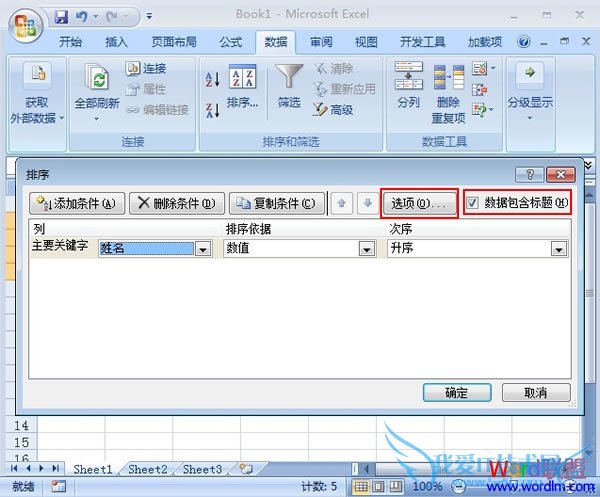Confirm sort with 确定 button

[457, 393]
